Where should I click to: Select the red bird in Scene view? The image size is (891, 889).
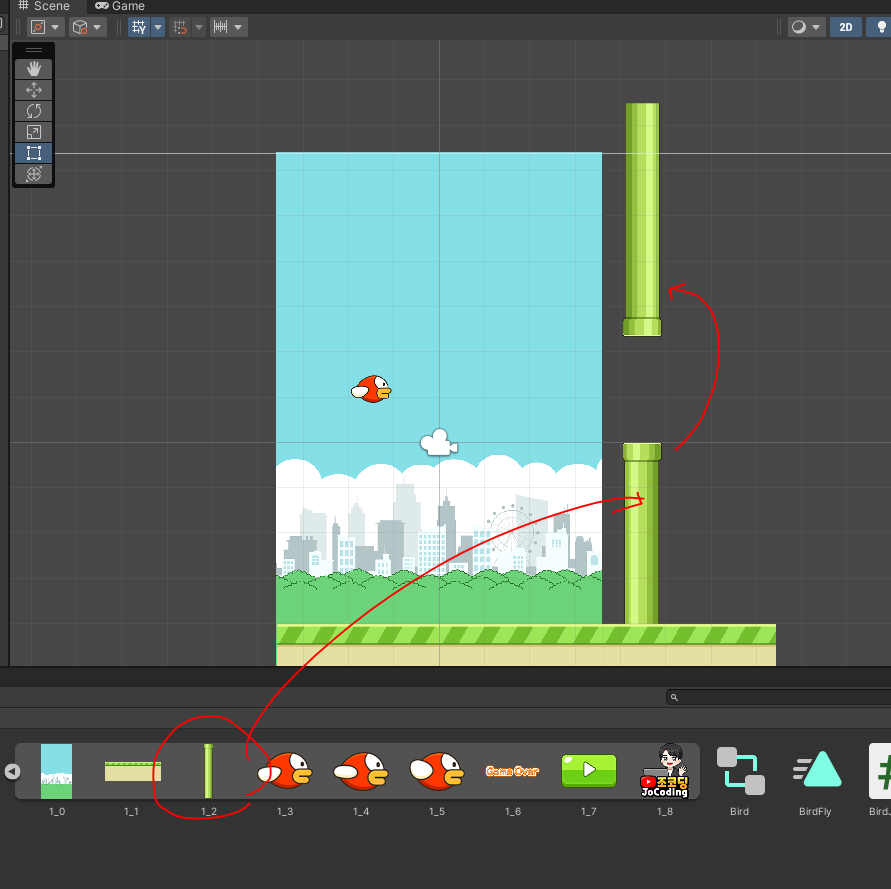[x=372, y=389]
